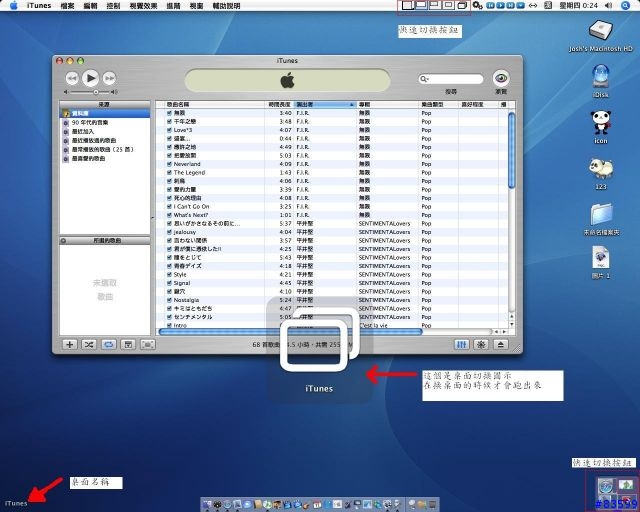Skip ahead with the iTunes fast-forward button
640x512 pixels.
point(109,78)
